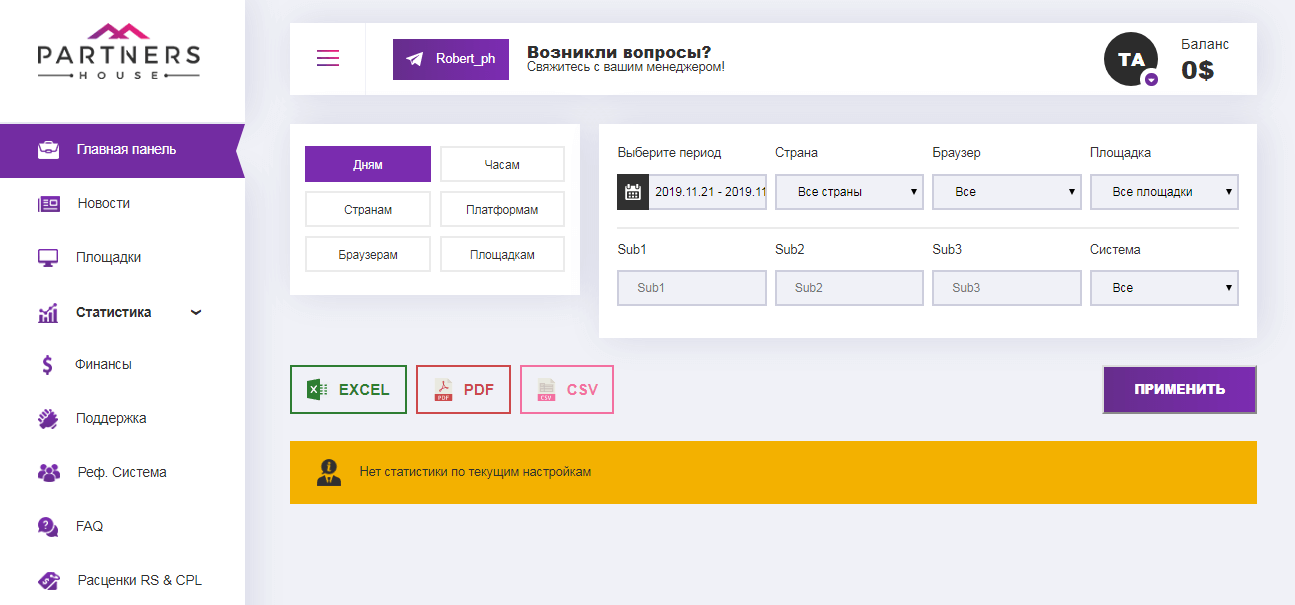Click the FAQ question mark icon
This screenshot has width=1295, height=605.
point(47,525)
